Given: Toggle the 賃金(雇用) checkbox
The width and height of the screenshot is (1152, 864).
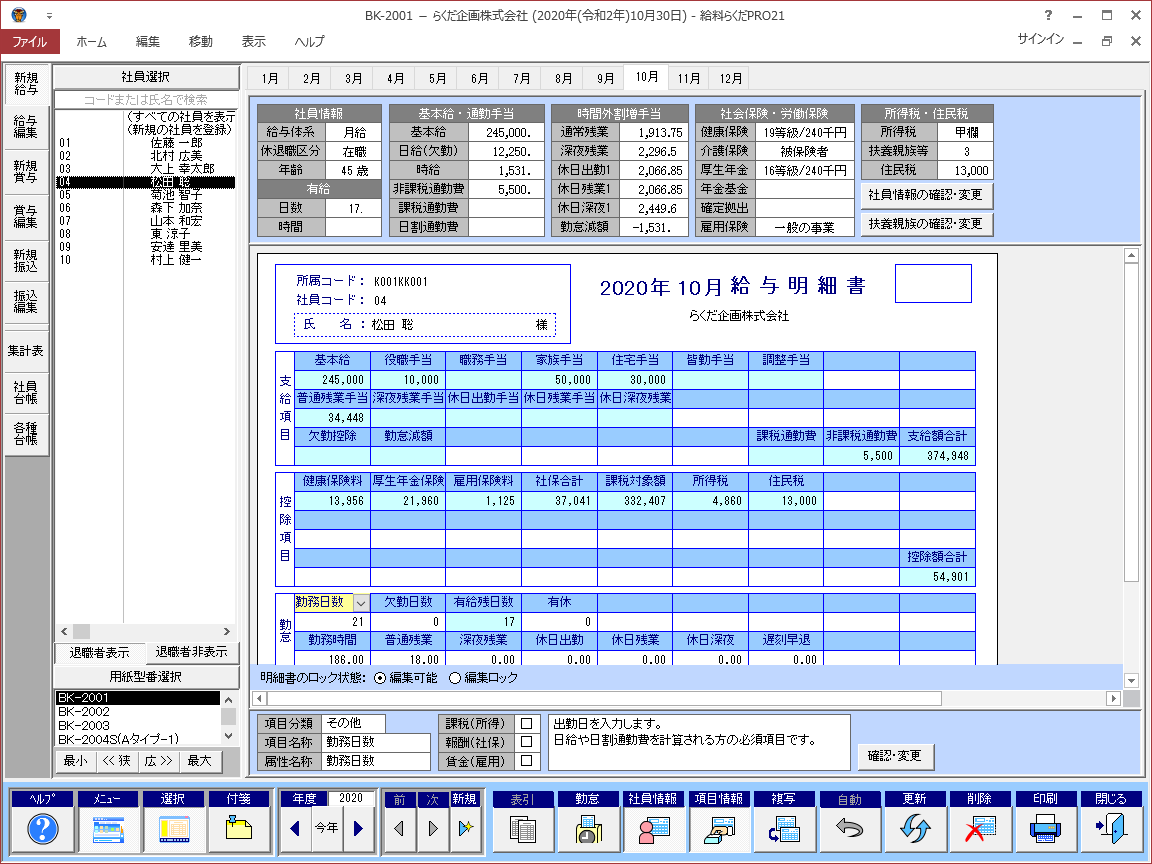Looking at the screenshot, I should (527, 761).
